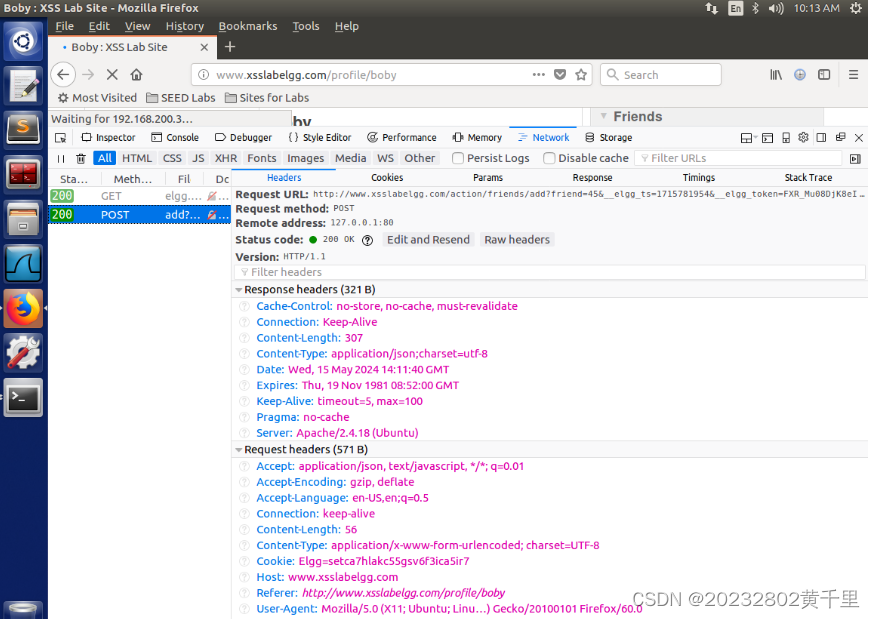Switch to the Response tab
The width and height of the screenshot is (875, 619).
pos(592,177)
